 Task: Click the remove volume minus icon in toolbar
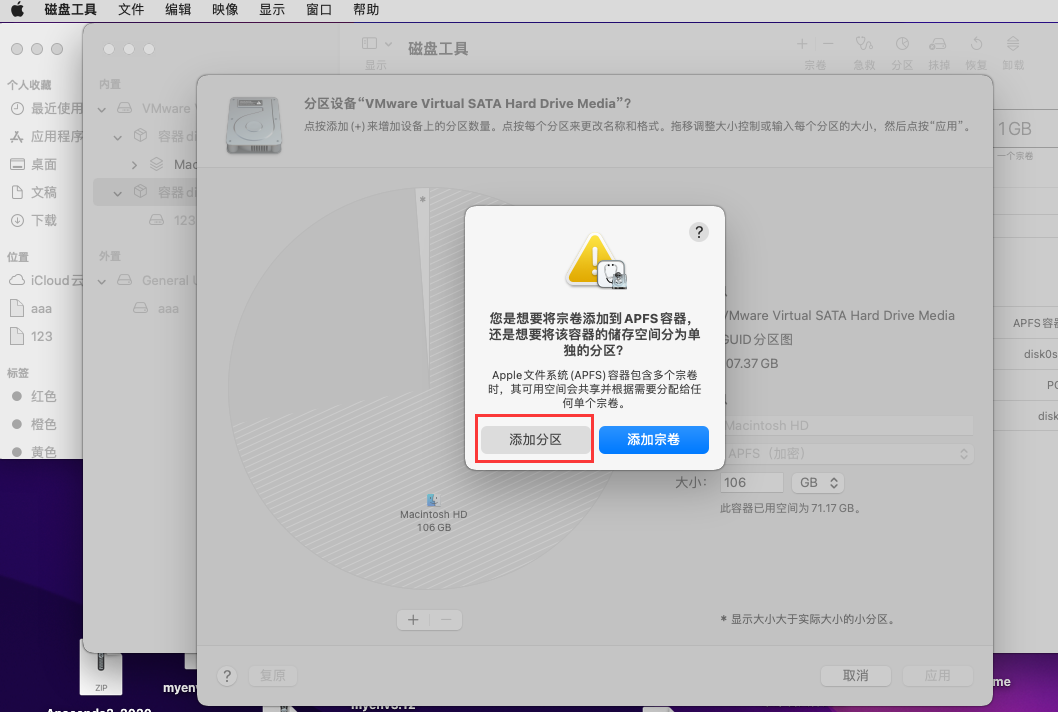(828, 44)
